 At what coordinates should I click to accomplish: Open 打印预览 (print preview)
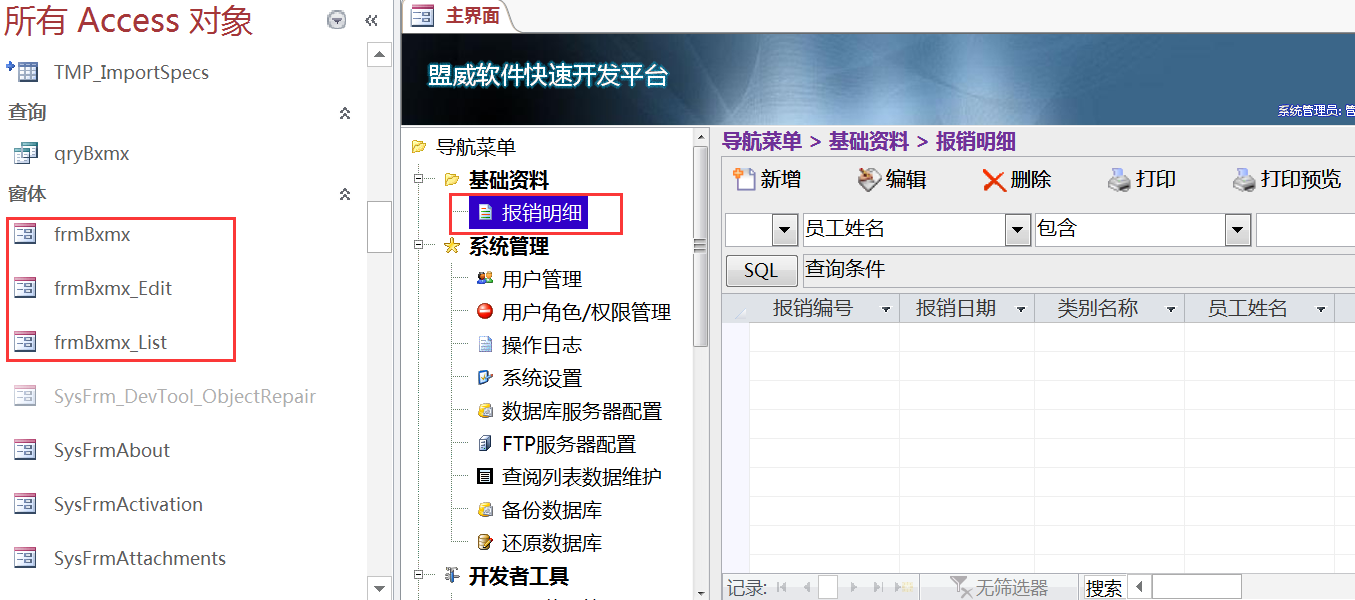coord(1286,179)
